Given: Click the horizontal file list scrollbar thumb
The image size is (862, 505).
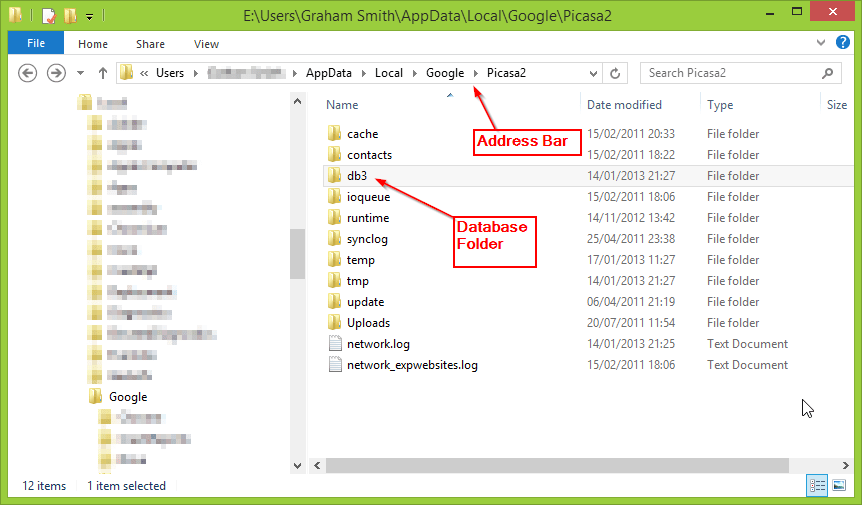Looking at the screenshot, I should click(x=557, y=465).
